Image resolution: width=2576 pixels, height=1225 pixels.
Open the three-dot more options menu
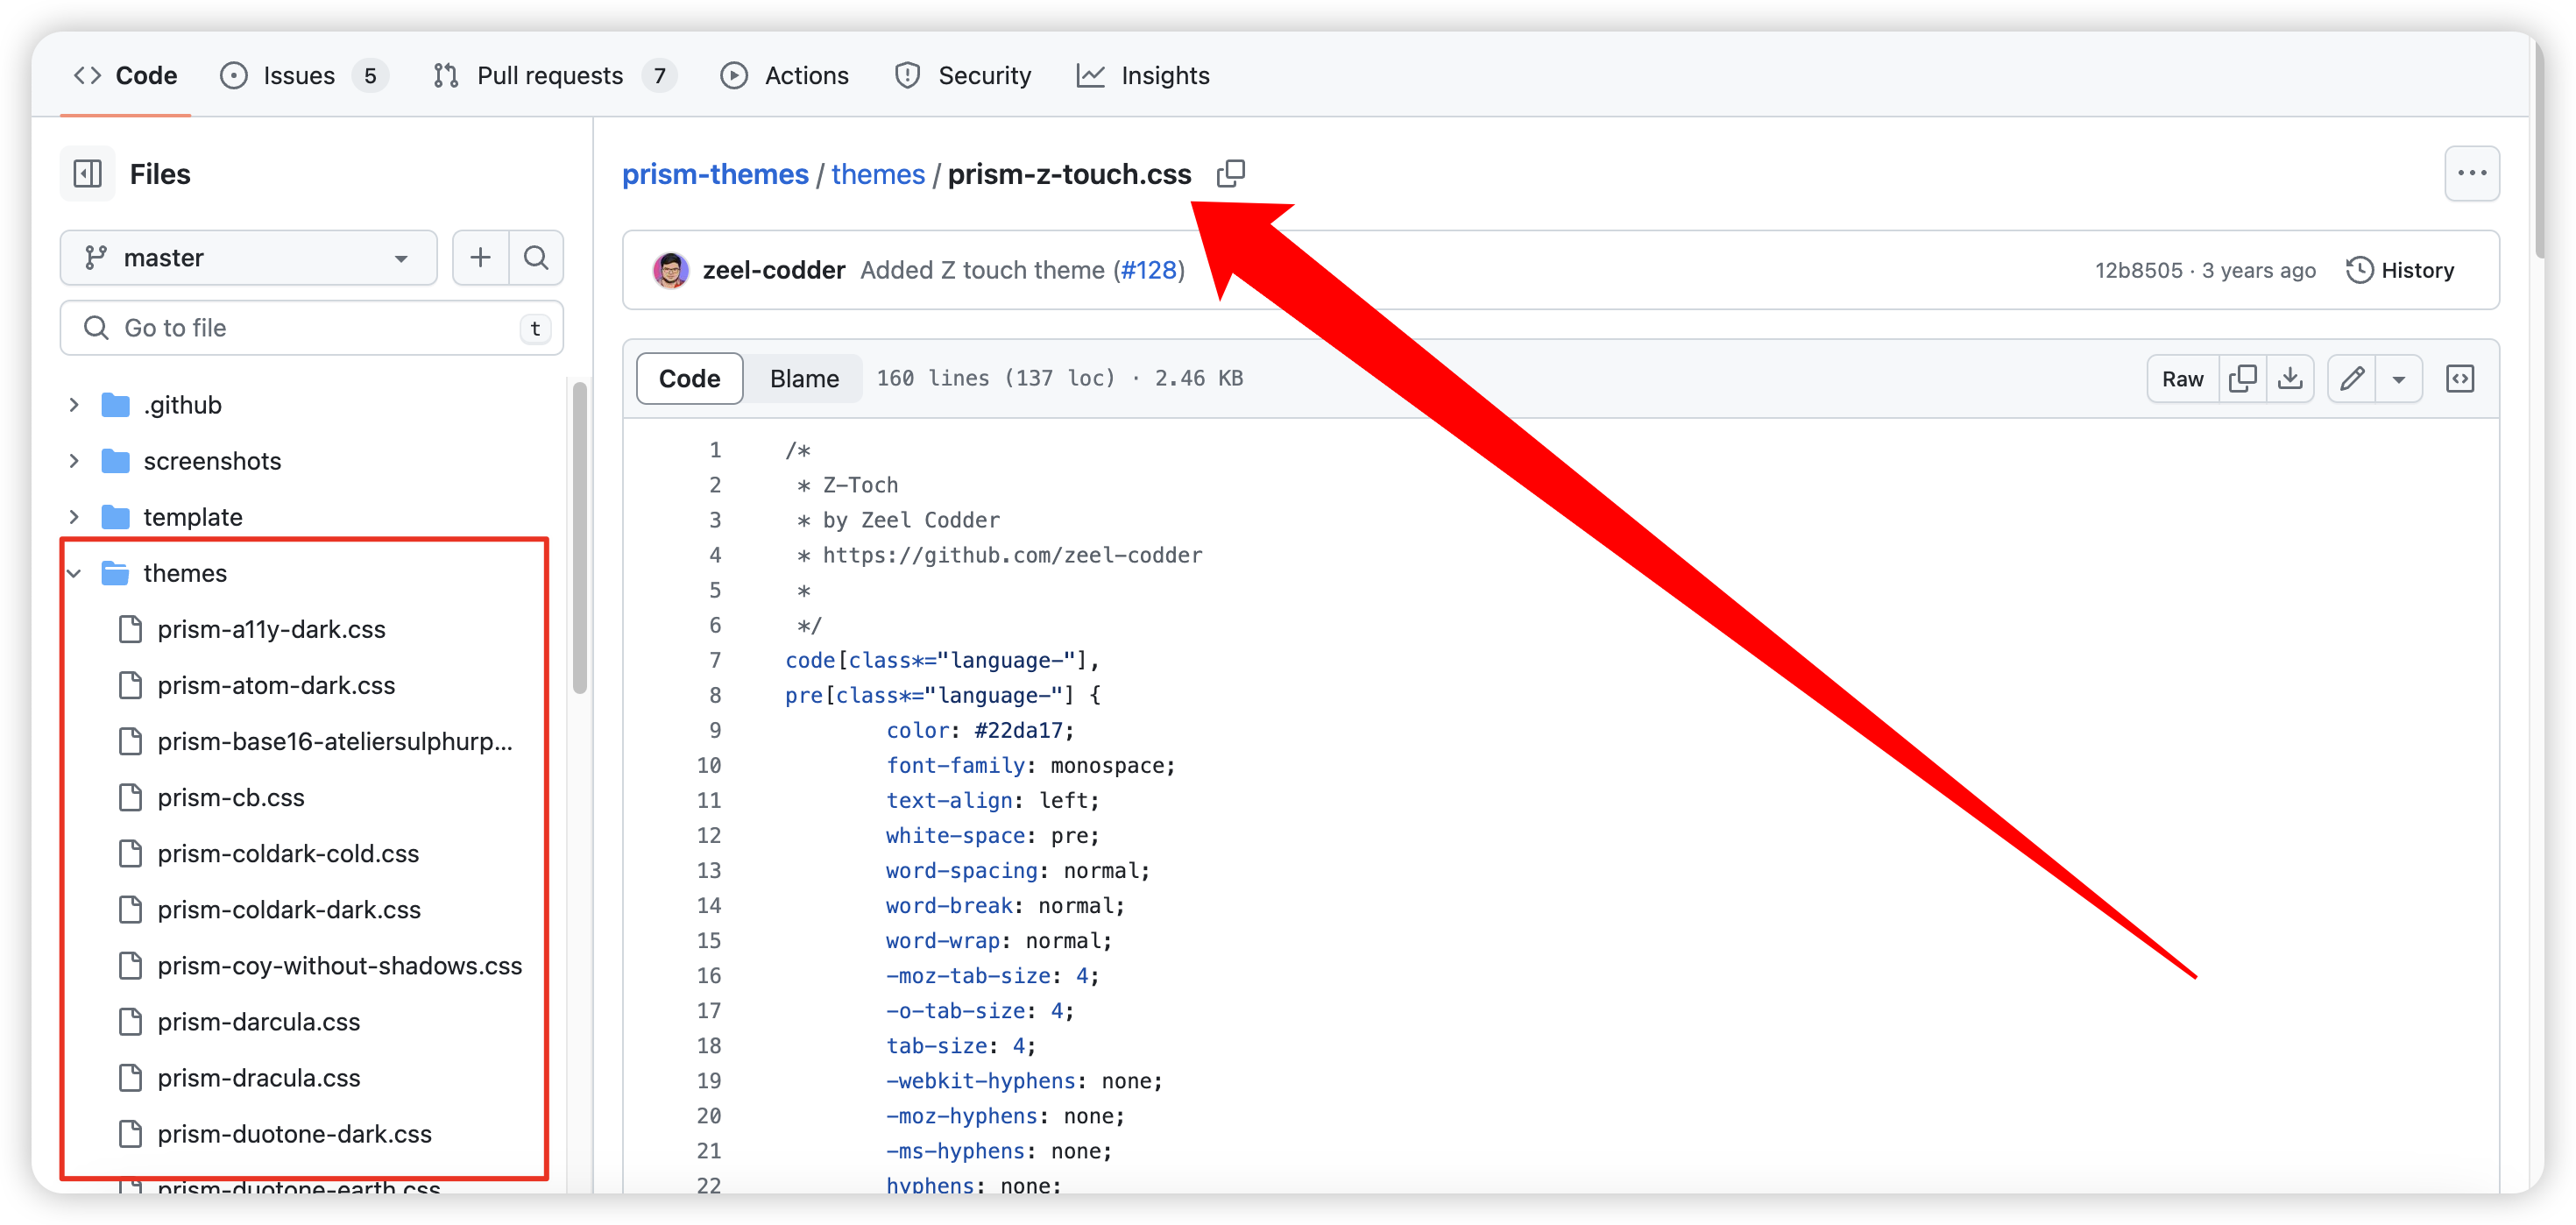click(x=2471, y=174)
